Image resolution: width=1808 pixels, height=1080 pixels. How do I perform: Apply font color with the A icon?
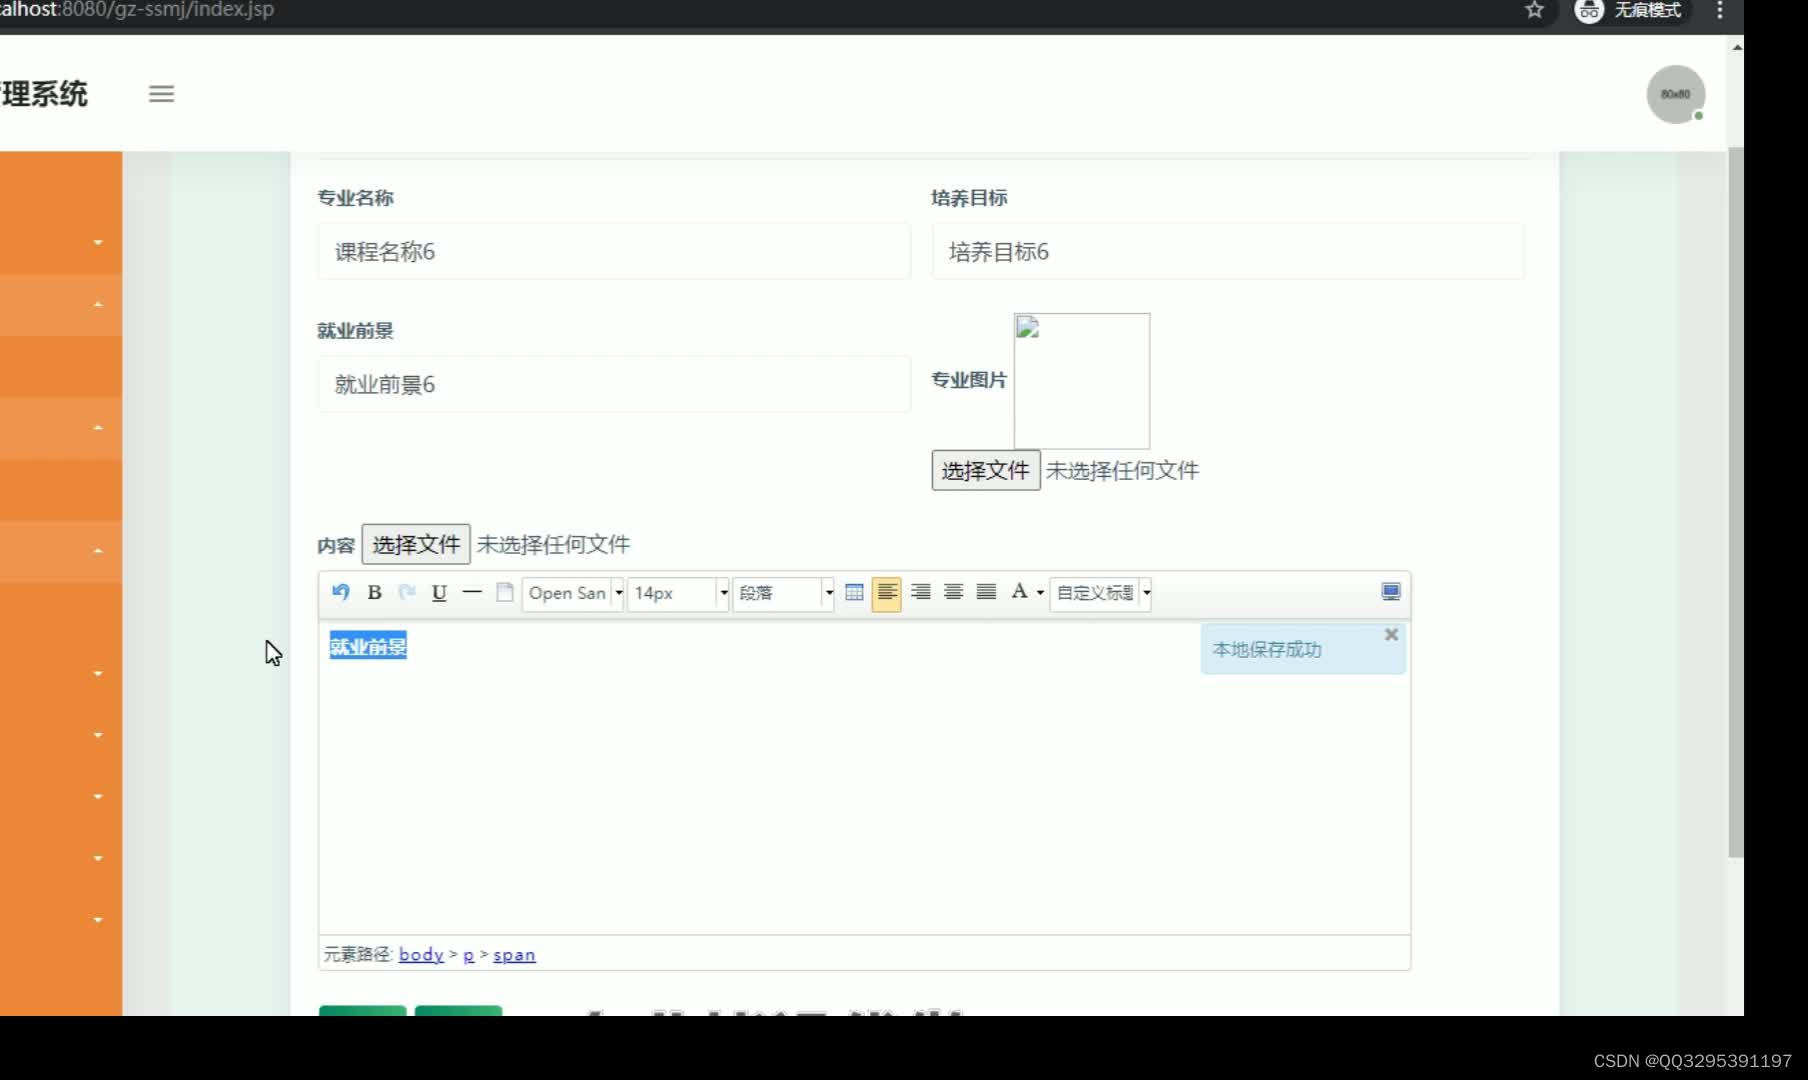[1019, 592]
